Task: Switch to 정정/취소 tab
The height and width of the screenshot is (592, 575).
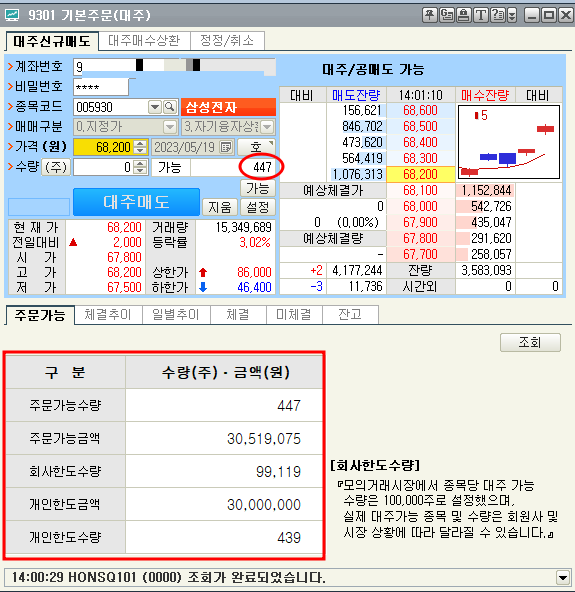Action: point(227,40)
